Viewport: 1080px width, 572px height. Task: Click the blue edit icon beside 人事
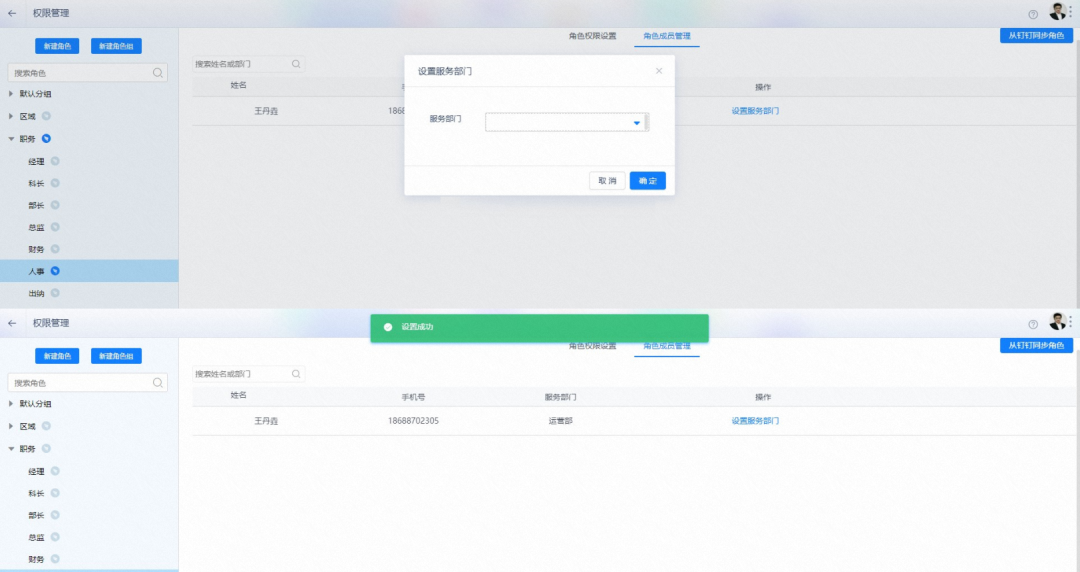(55, 271)
